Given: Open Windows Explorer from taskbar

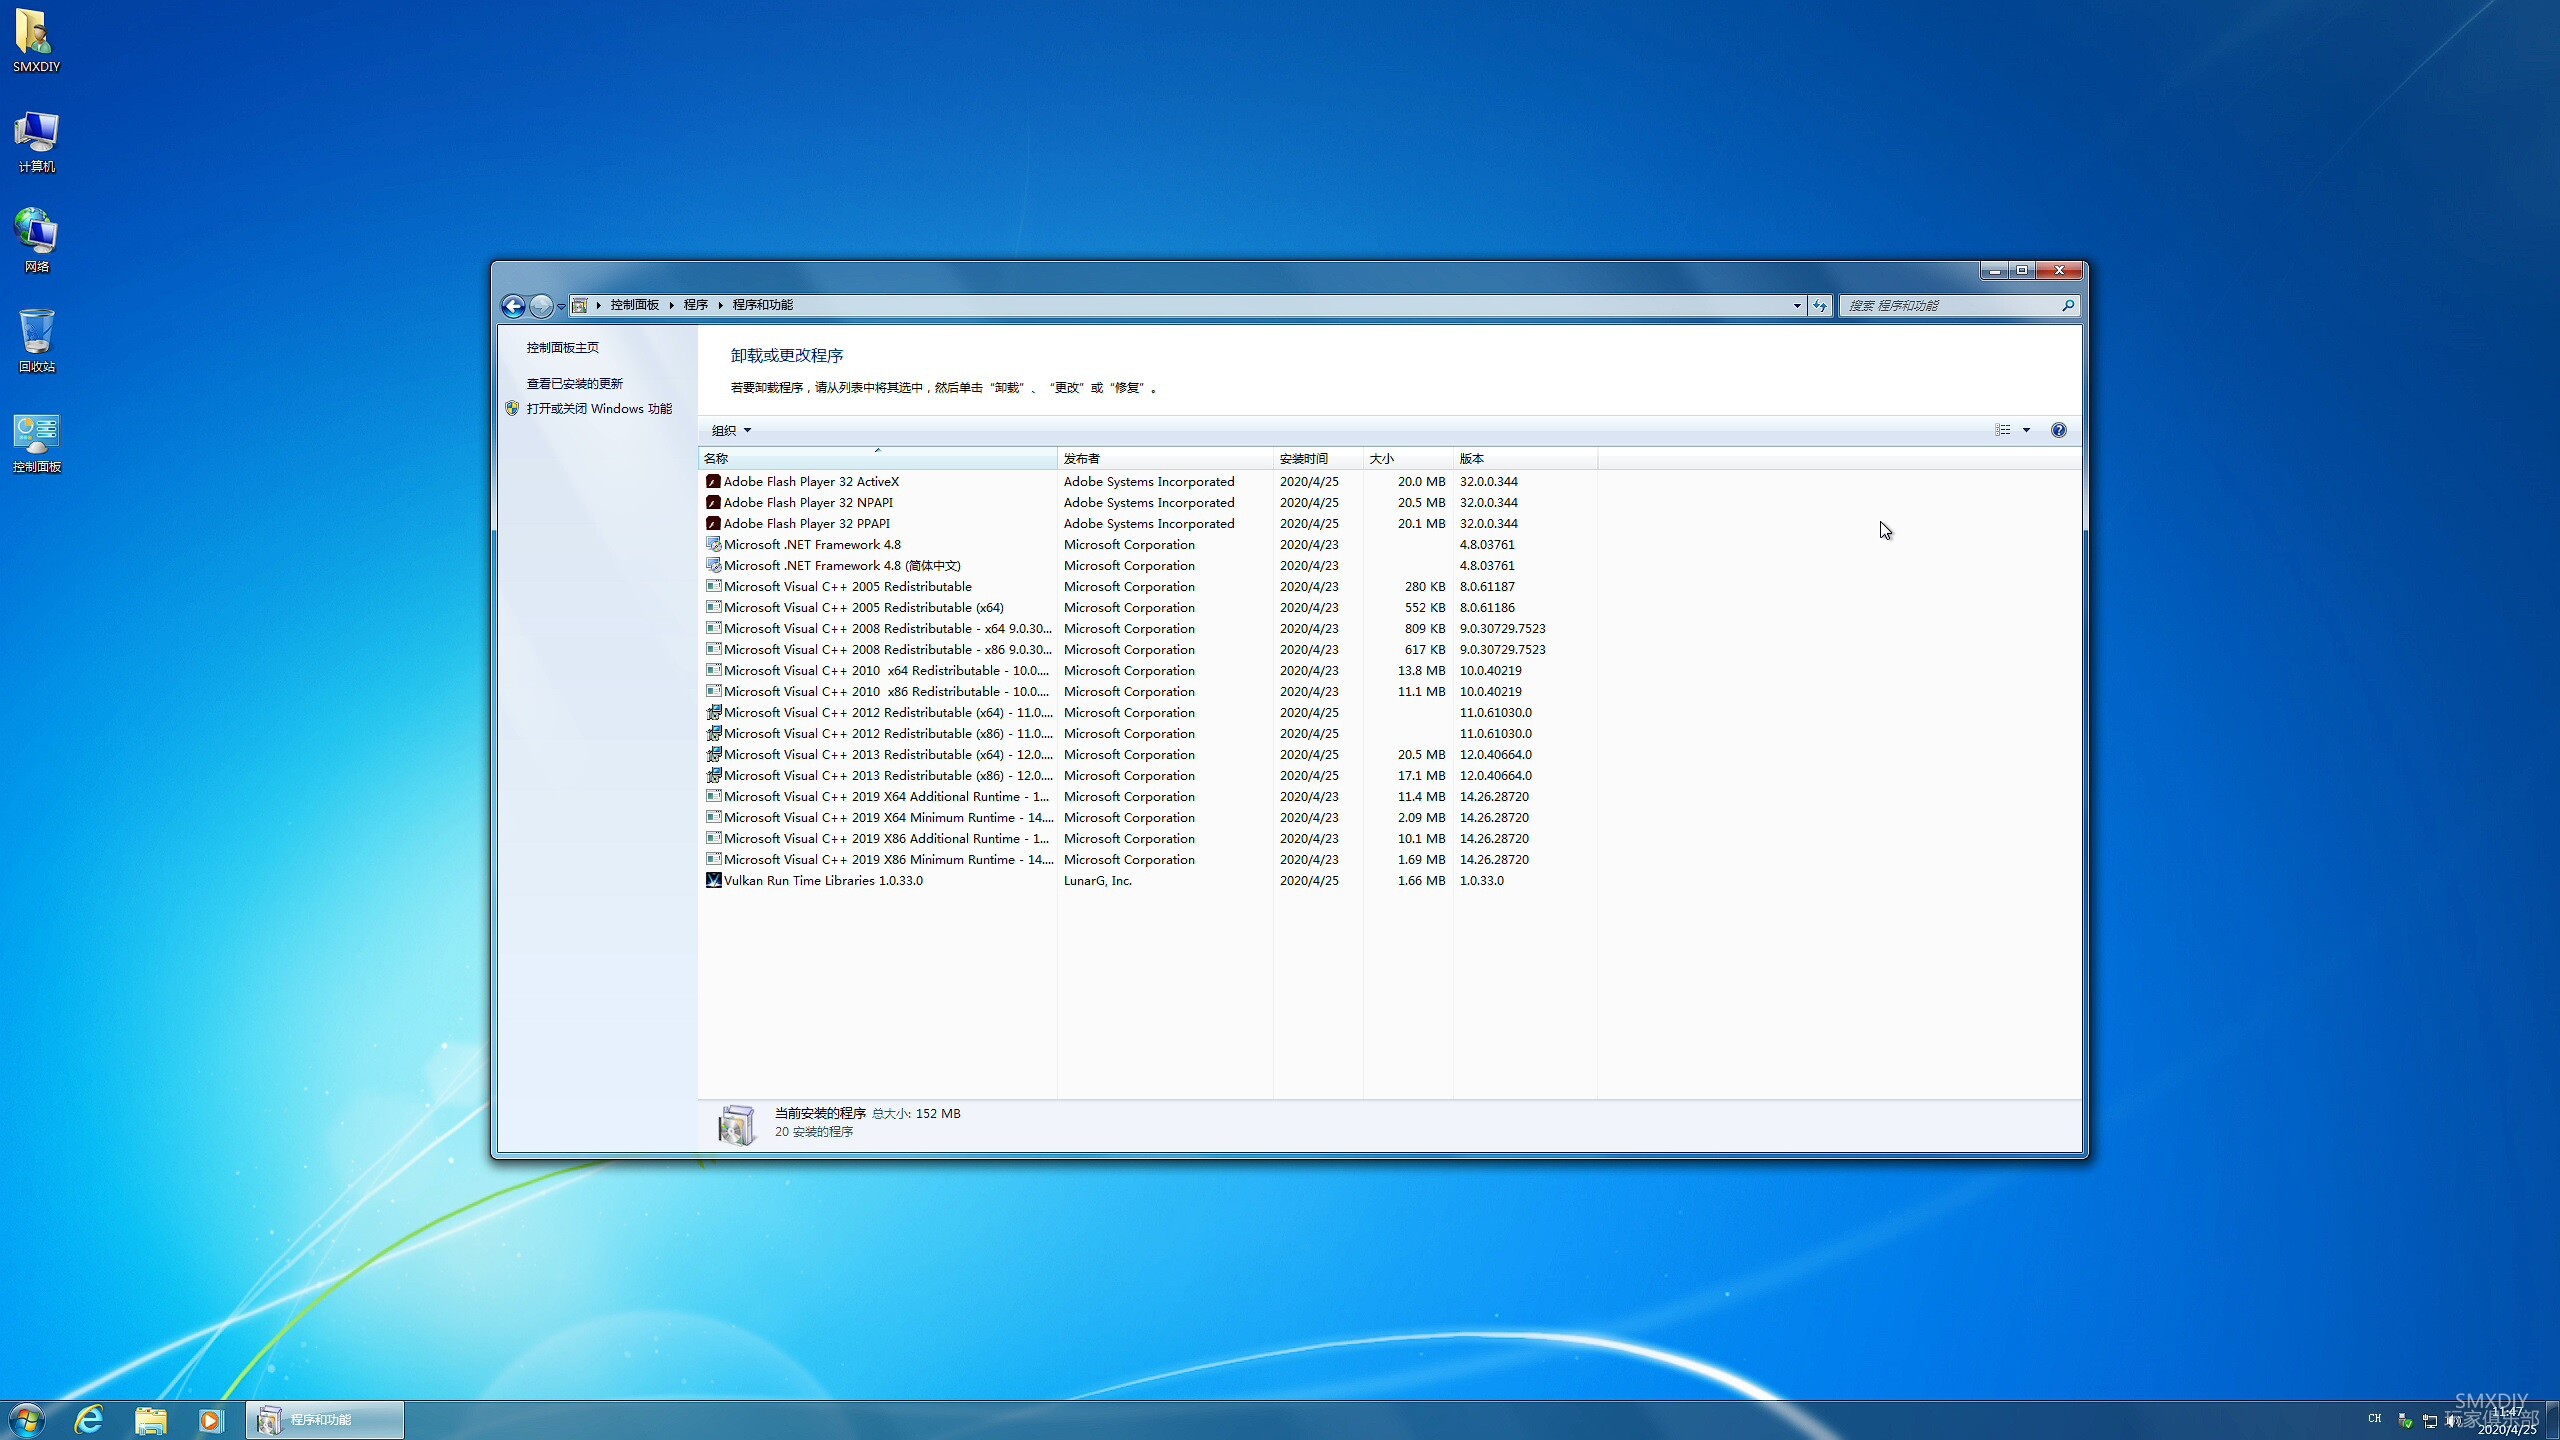Looking at the screenshot, I should click(x=151, y=1420).
